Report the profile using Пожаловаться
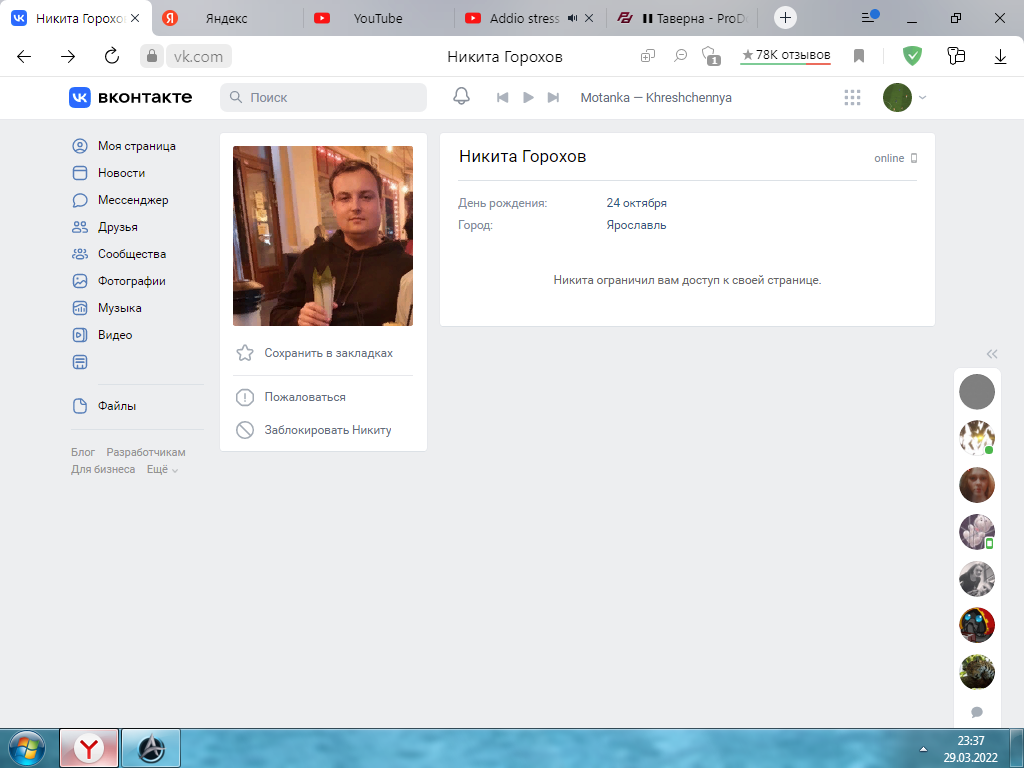Screen dimensions: 1024x768 click(x=304, y=397)
